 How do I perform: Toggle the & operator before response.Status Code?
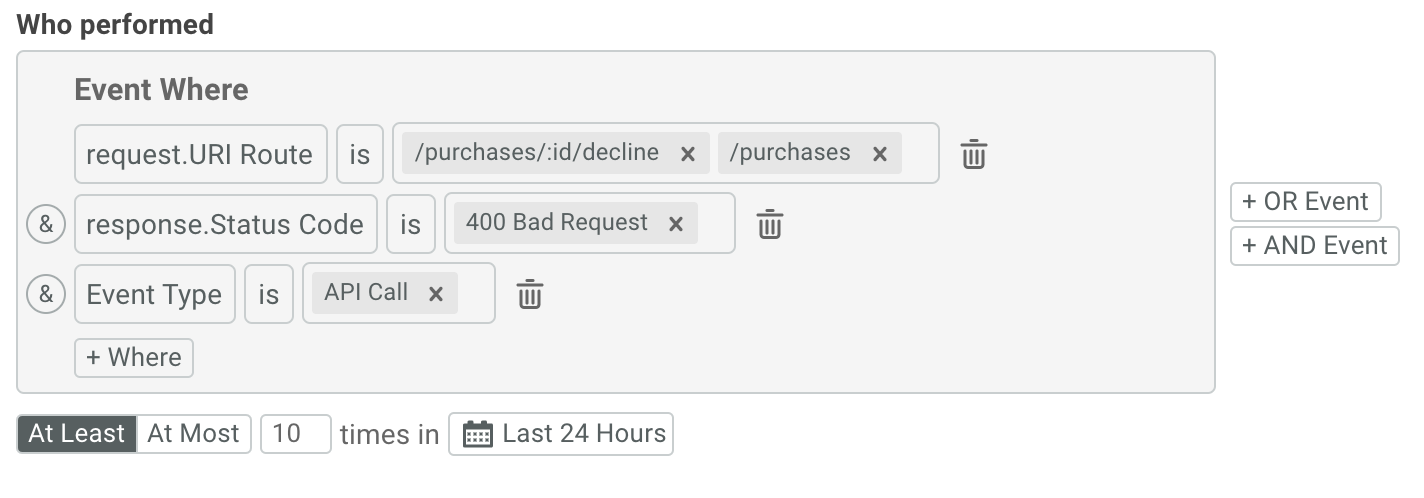point(46,224)
